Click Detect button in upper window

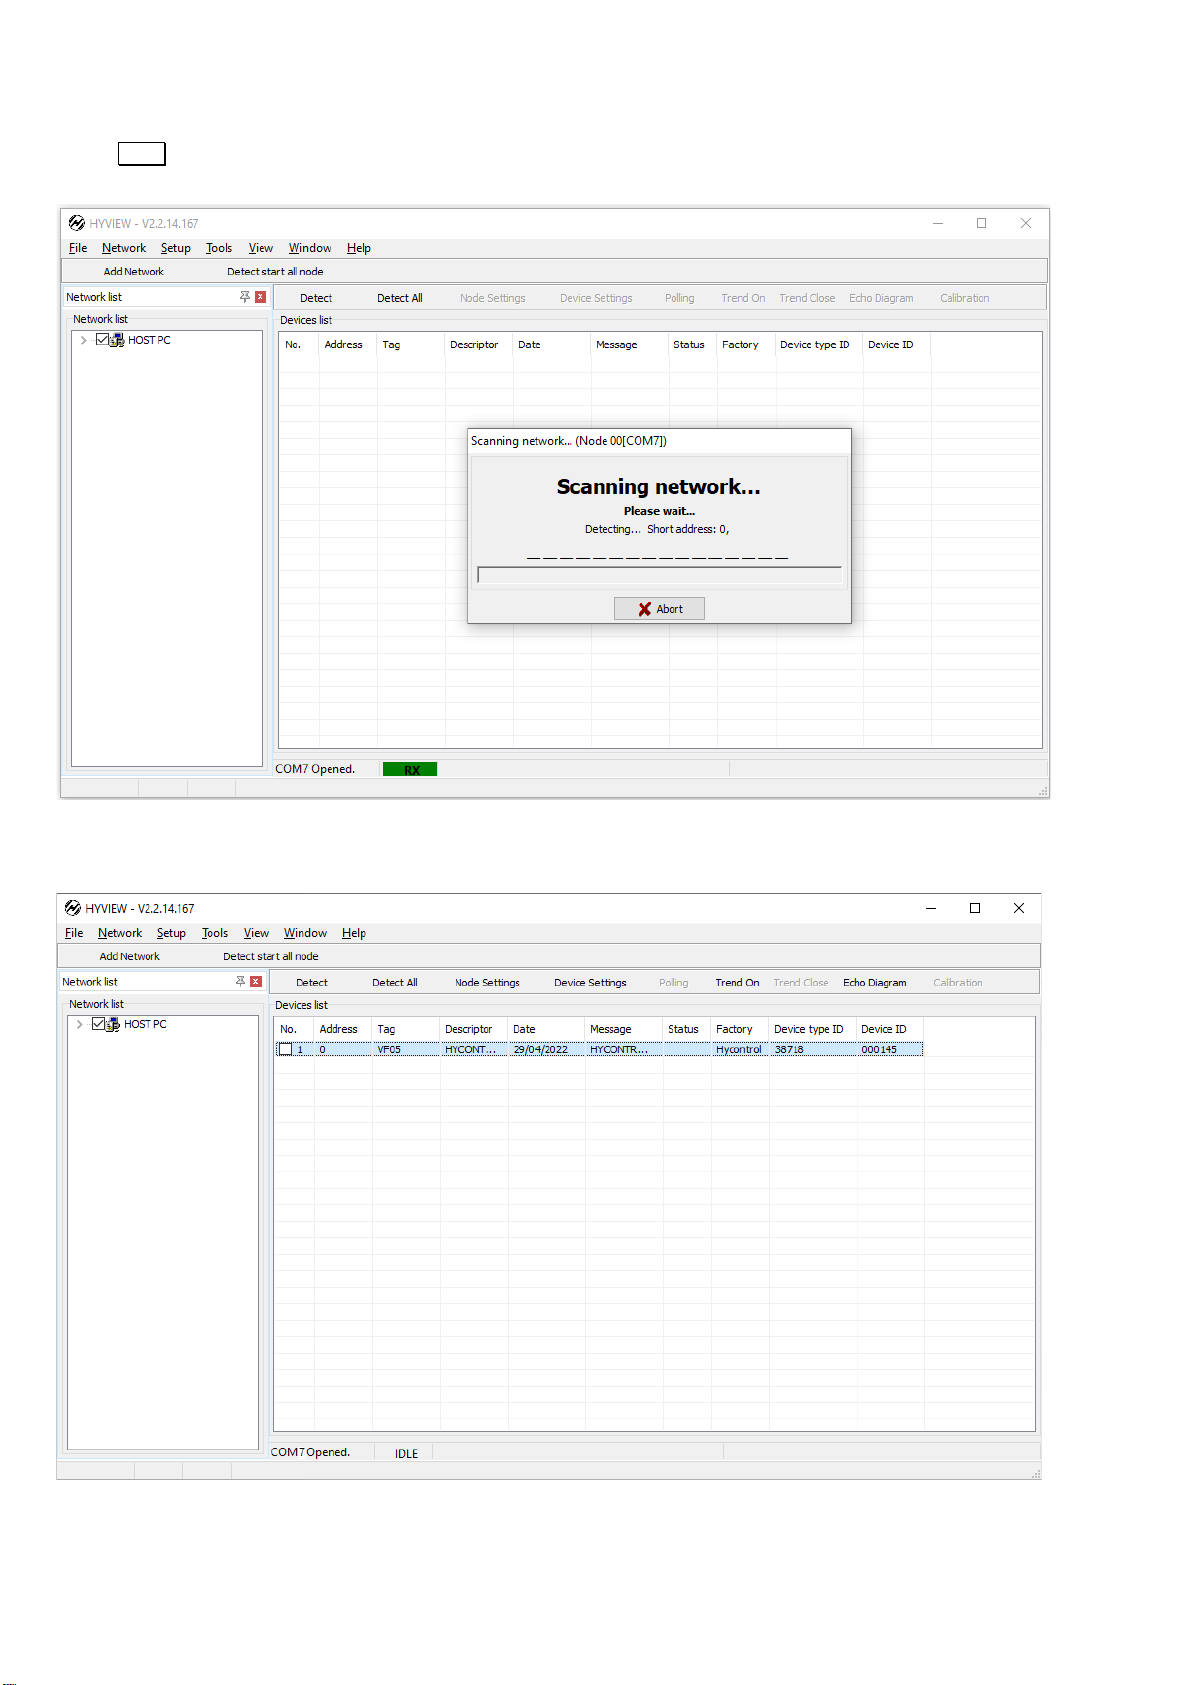(x=316, y=298)
